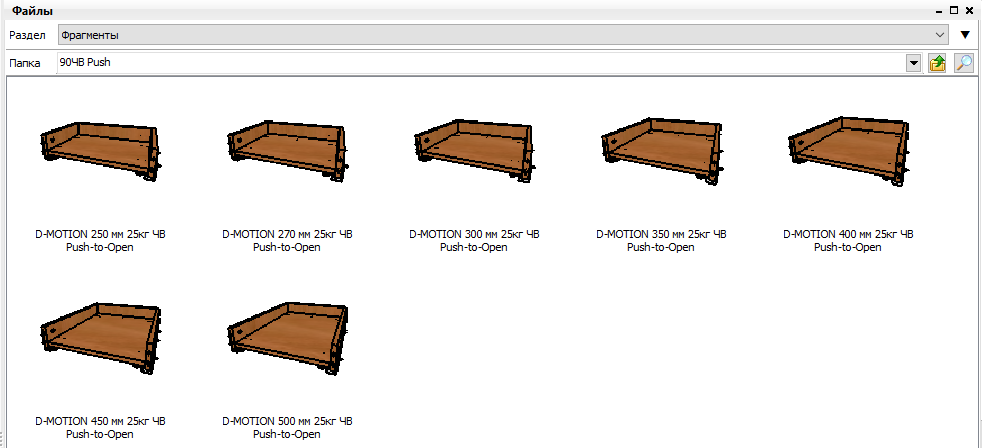Select the D-MOTION 500 мм drawer thumbnail
This screenshot has height=448, width=982.
pyautogui.click(x=287, y=338)
